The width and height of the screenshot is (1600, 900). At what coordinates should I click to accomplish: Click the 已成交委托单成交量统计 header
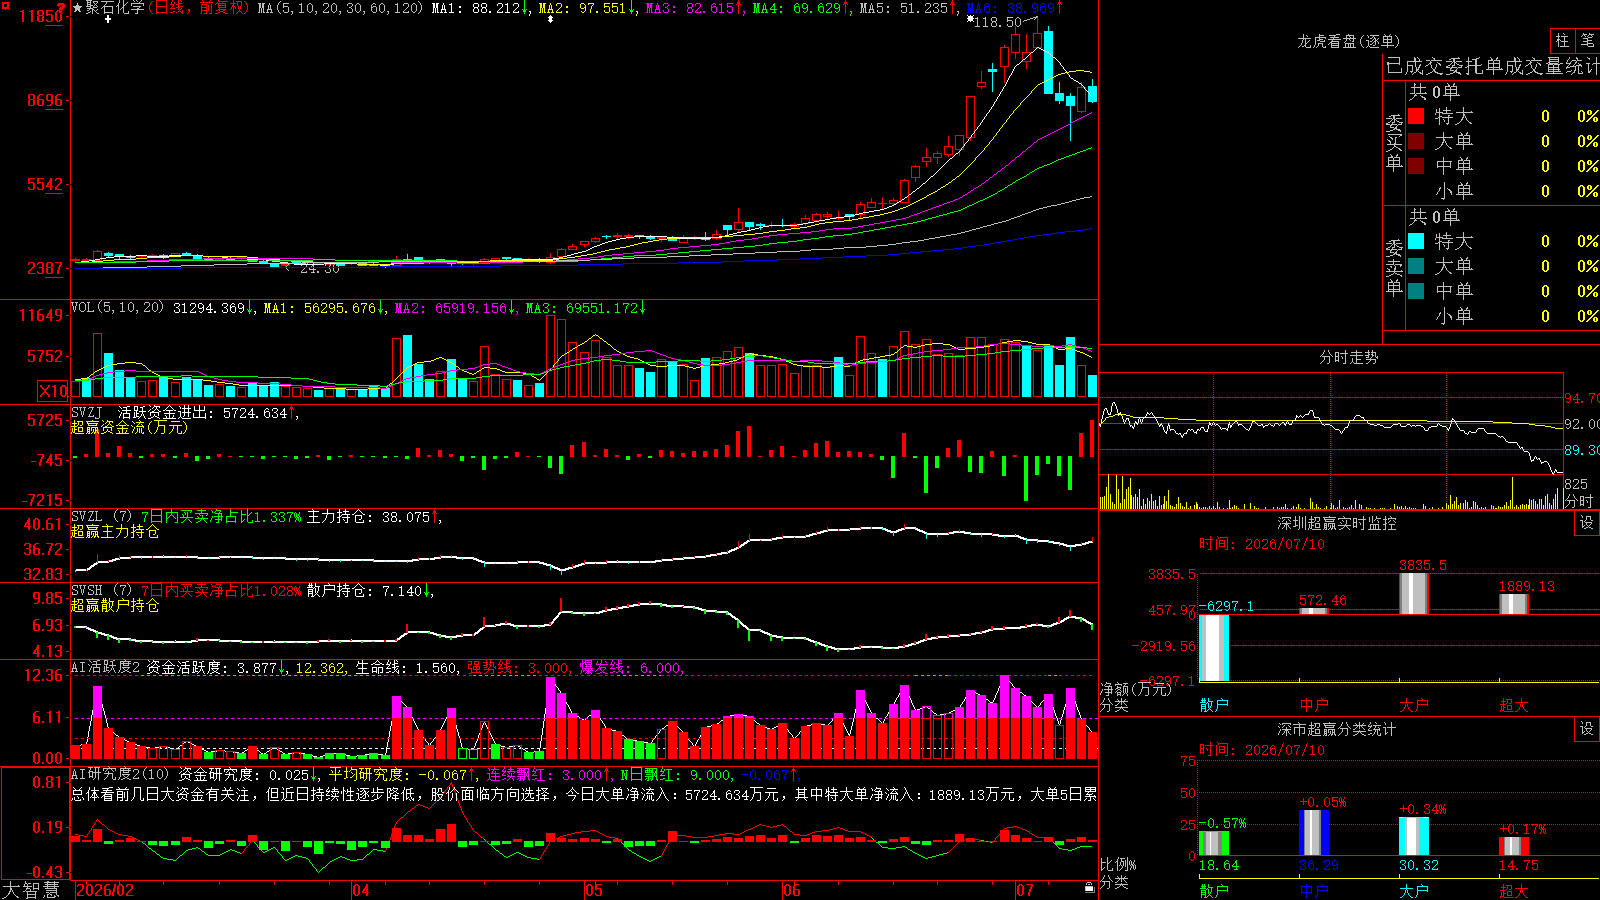pyautogui.click(x=1492, y=66)
